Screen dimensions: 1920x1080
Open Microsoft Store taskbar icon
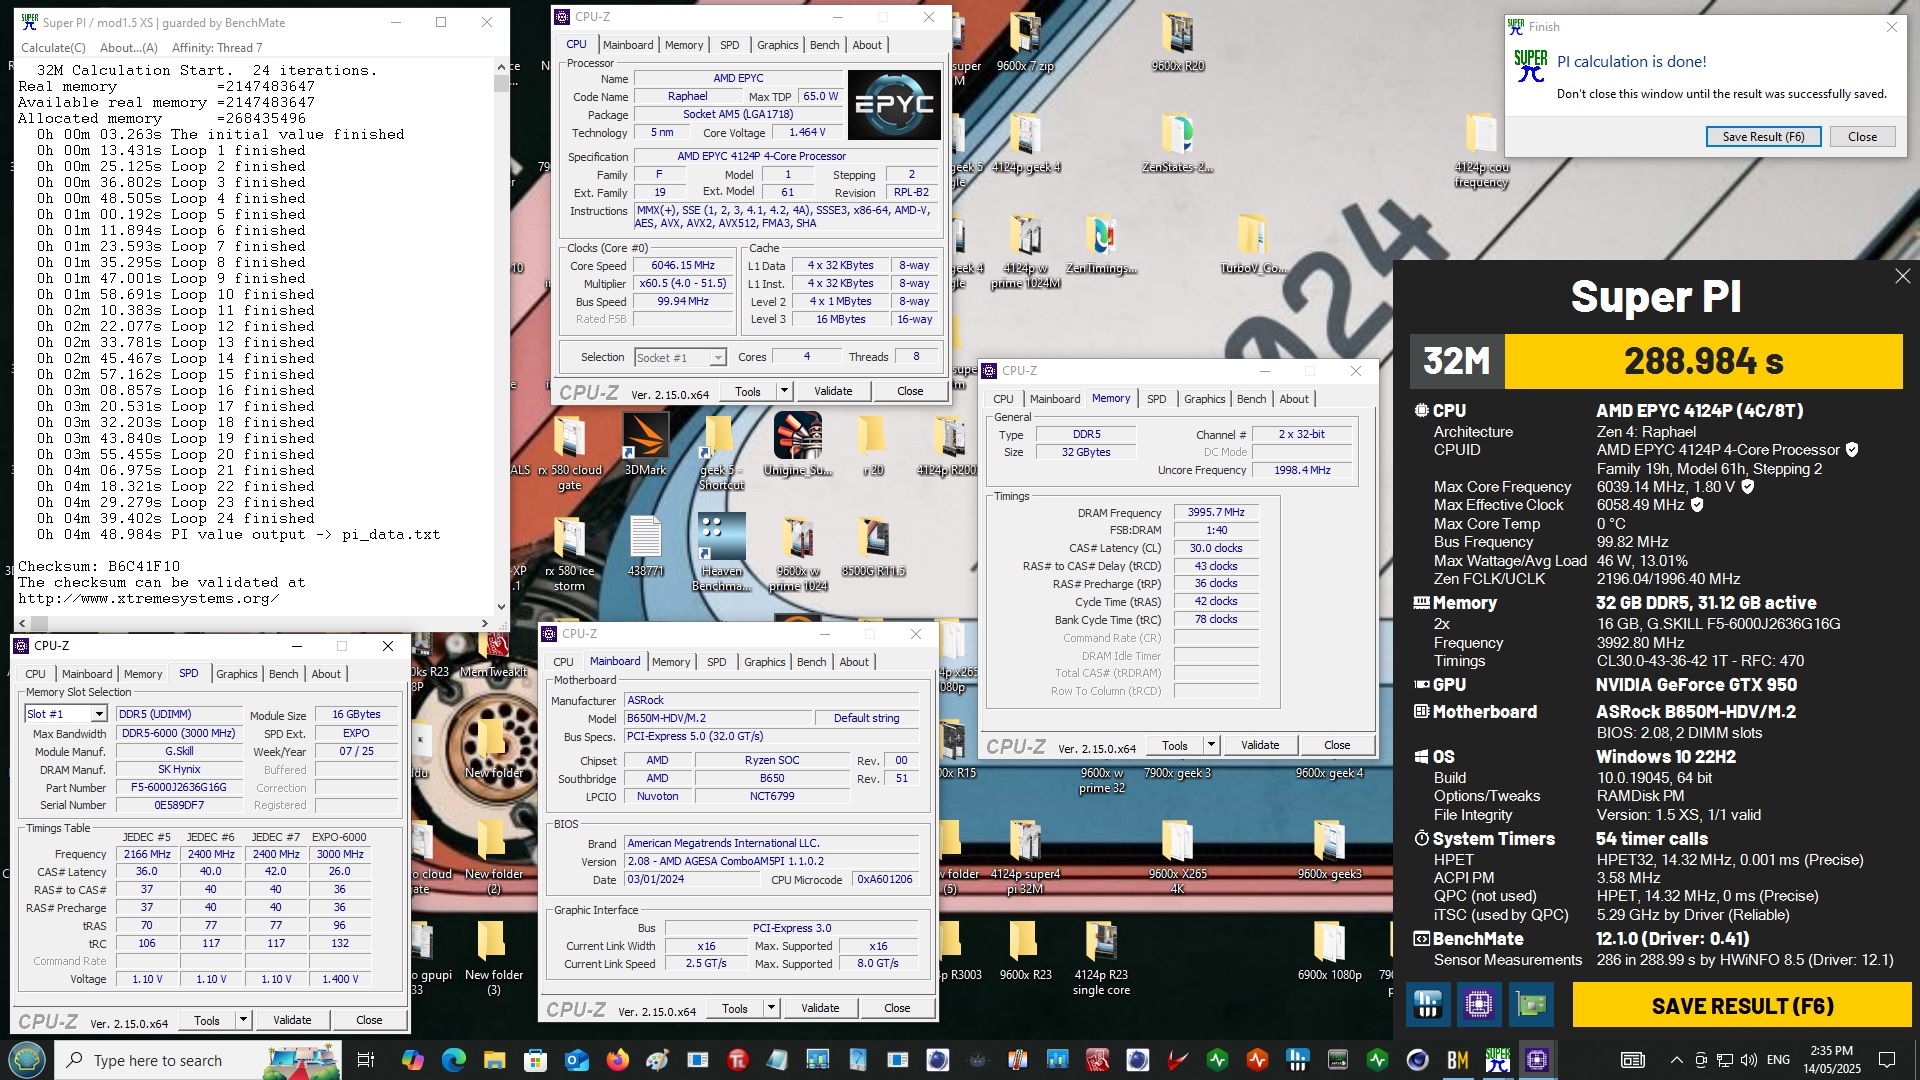535,1060
